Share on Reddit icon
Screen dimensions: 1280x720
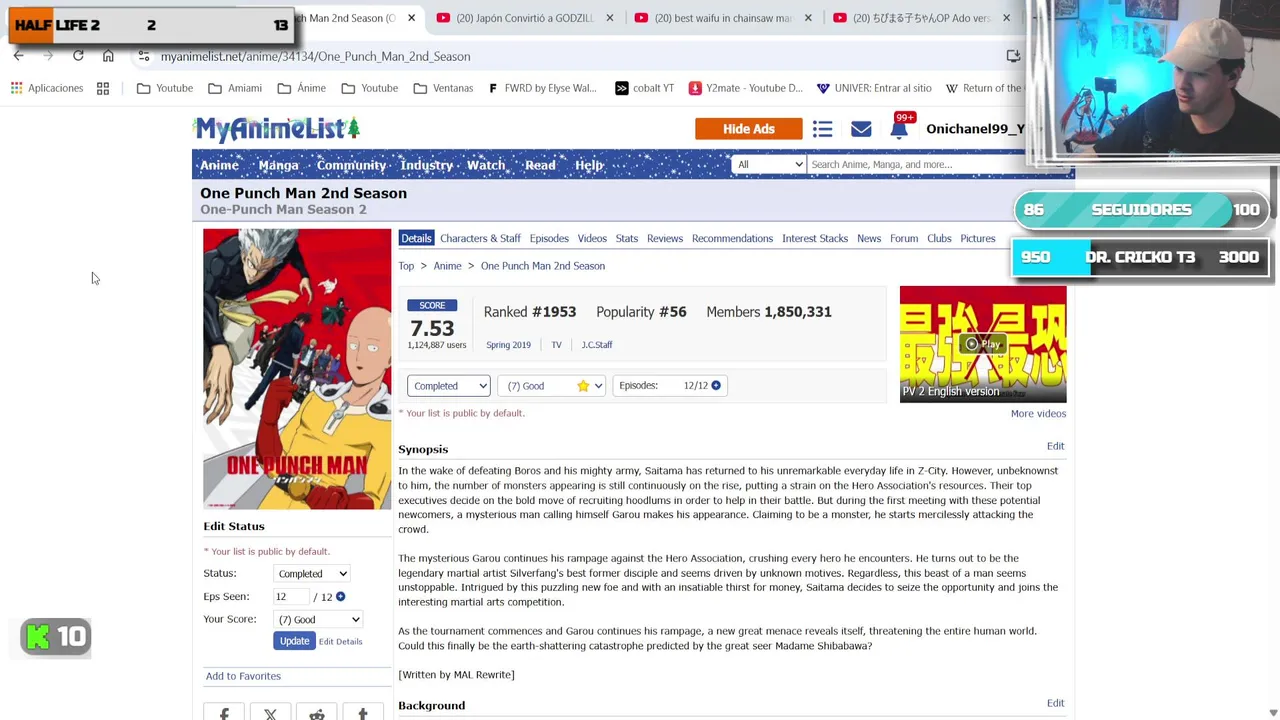pyautogui.click(x=316, y=714)
